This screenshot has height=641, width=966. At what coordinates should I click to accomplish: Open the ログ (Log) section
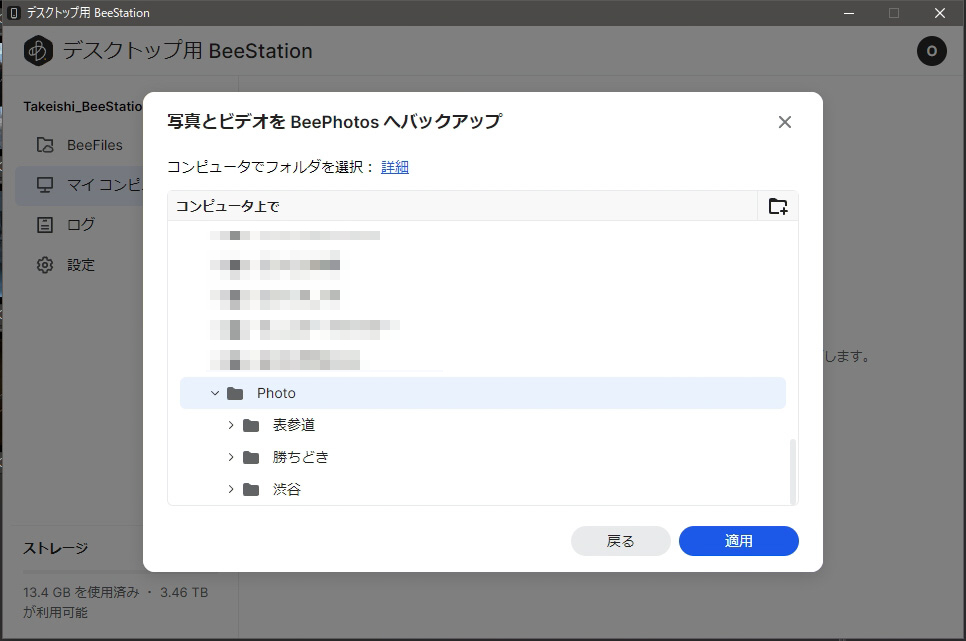click(x=81, y=224)
